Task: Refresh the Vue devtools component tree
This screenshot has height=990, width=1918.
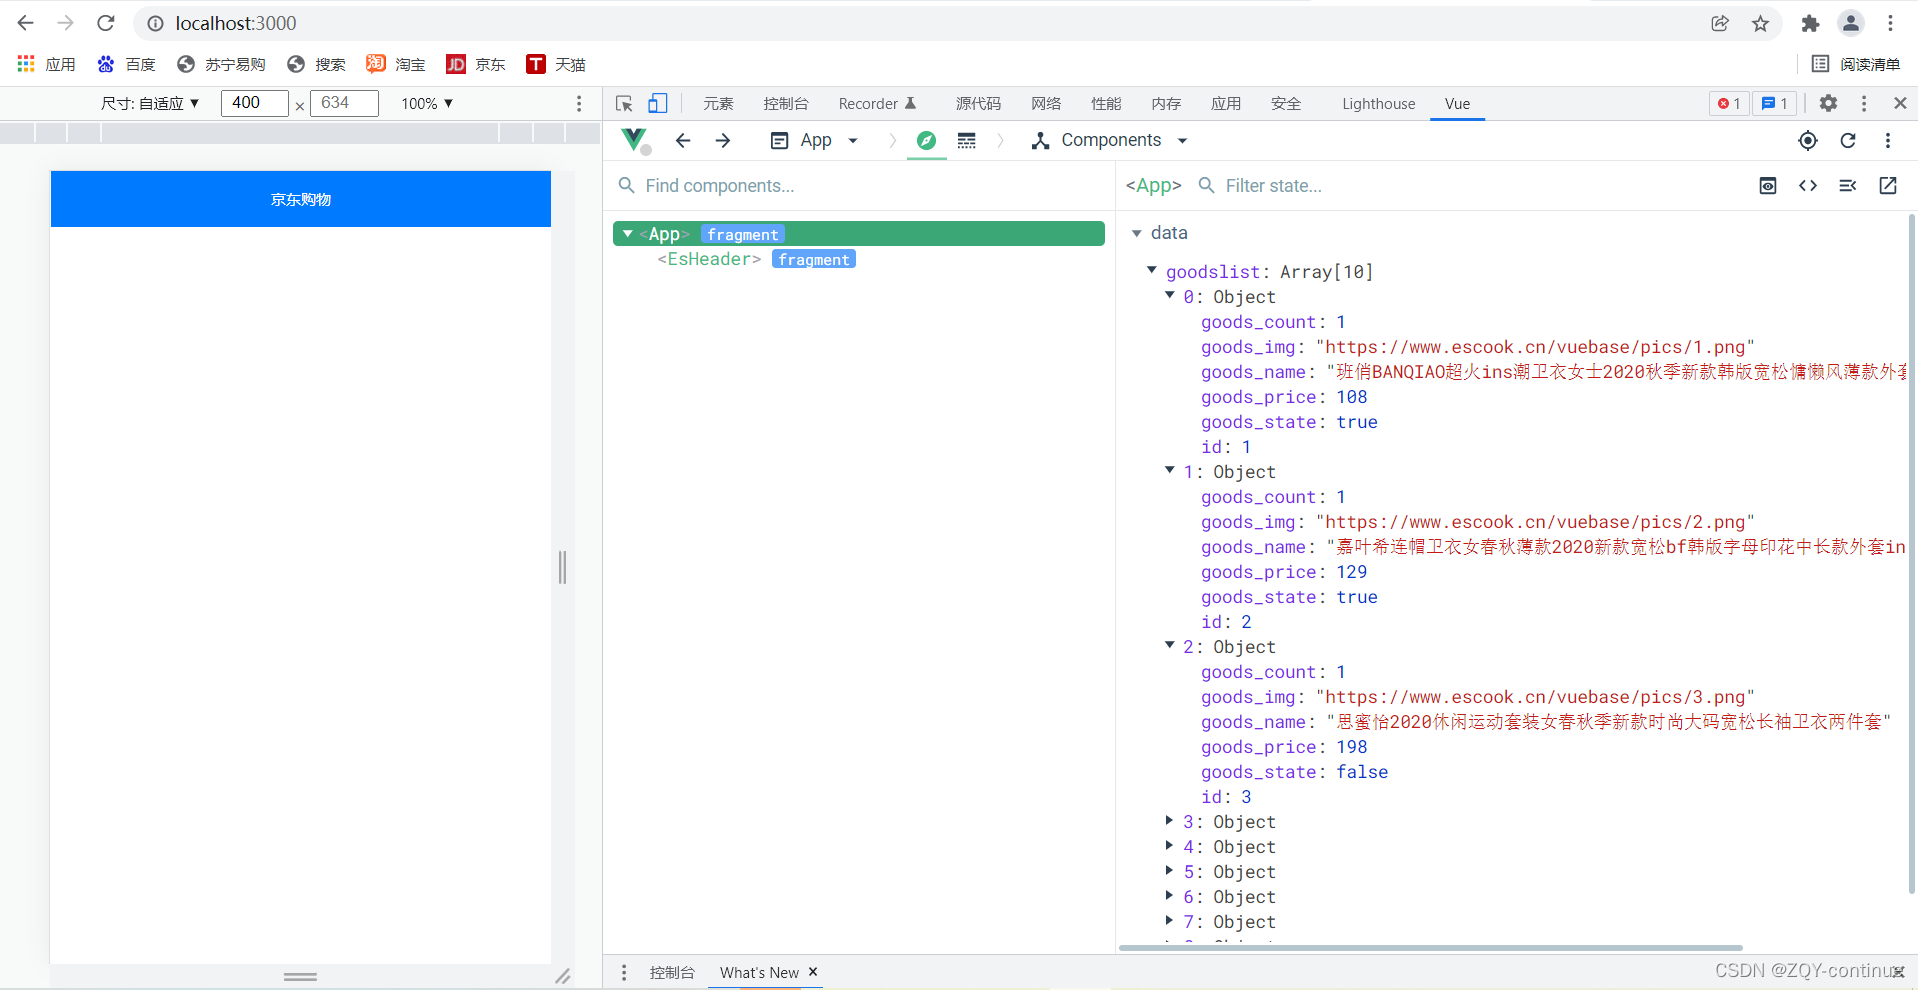Action: coord(1848,141)
